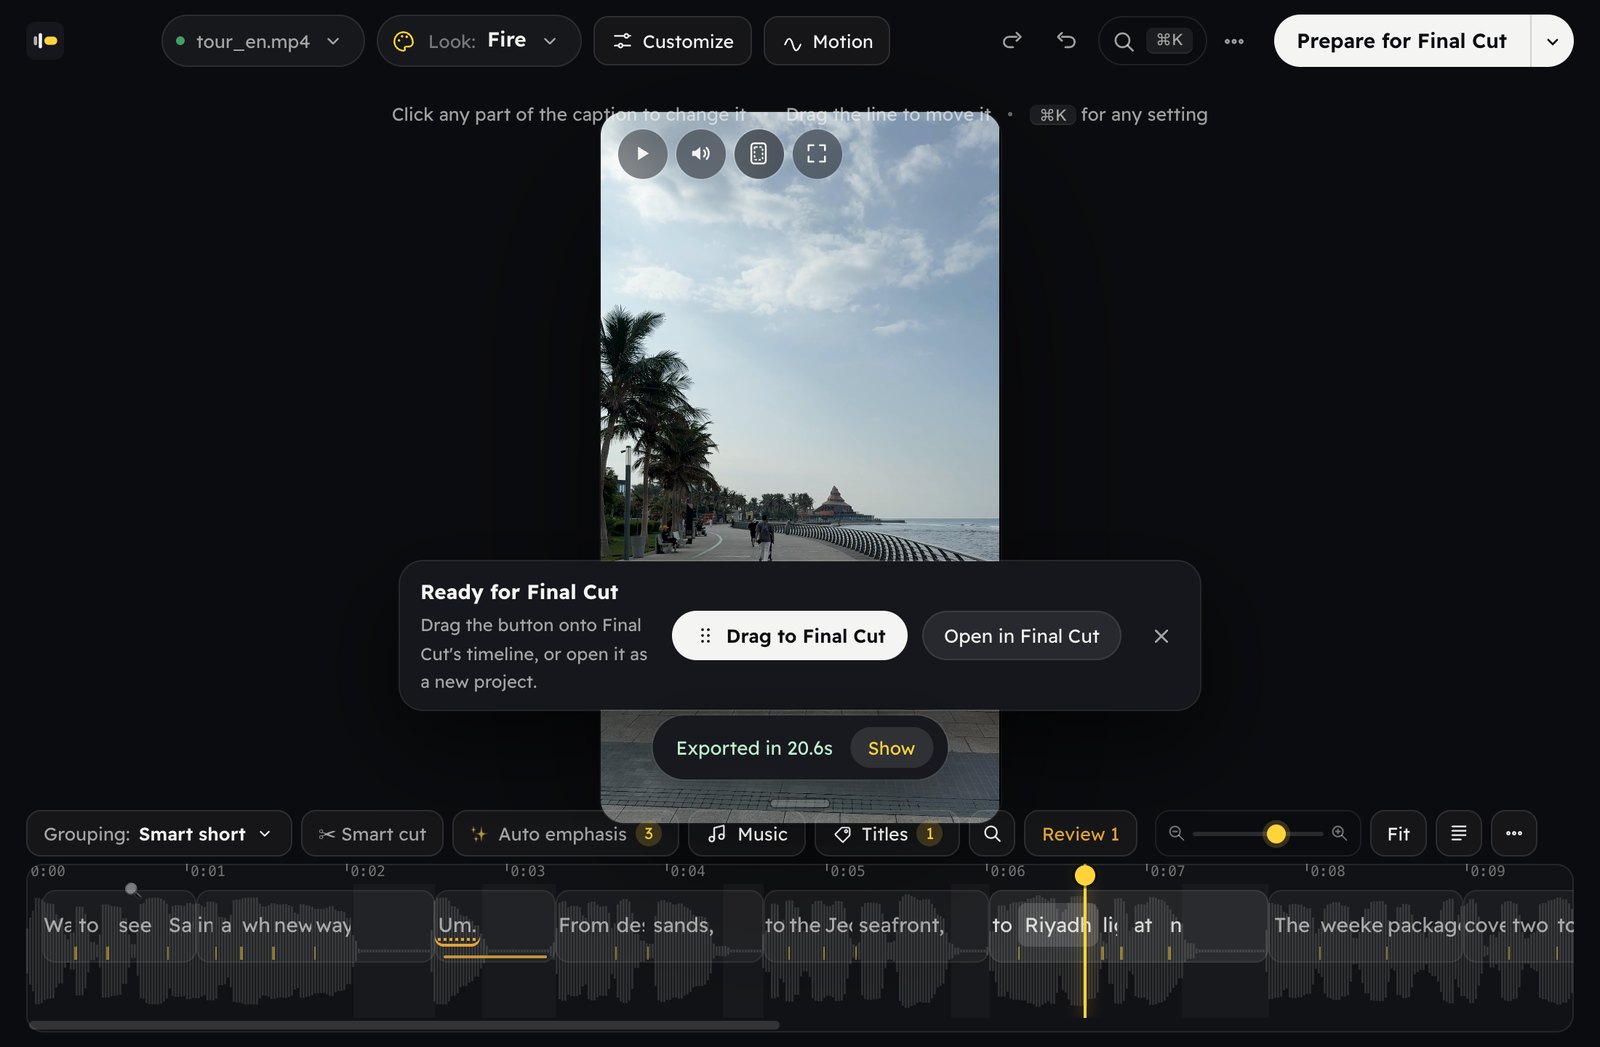Click Show on the exported notification
1600x1047 pixels.
[x=891, y=748]
